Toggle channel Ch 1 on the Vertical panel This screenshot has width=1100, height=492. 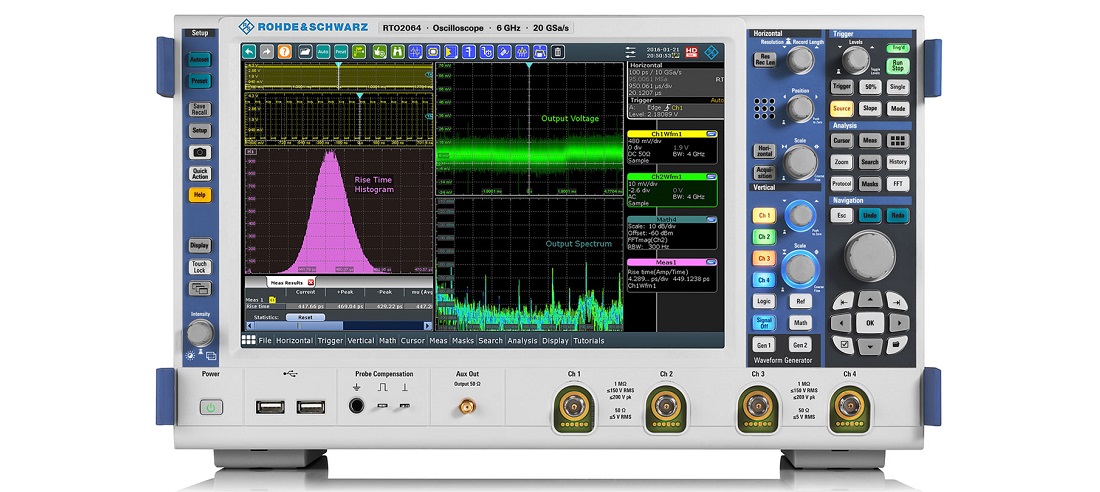764,215
